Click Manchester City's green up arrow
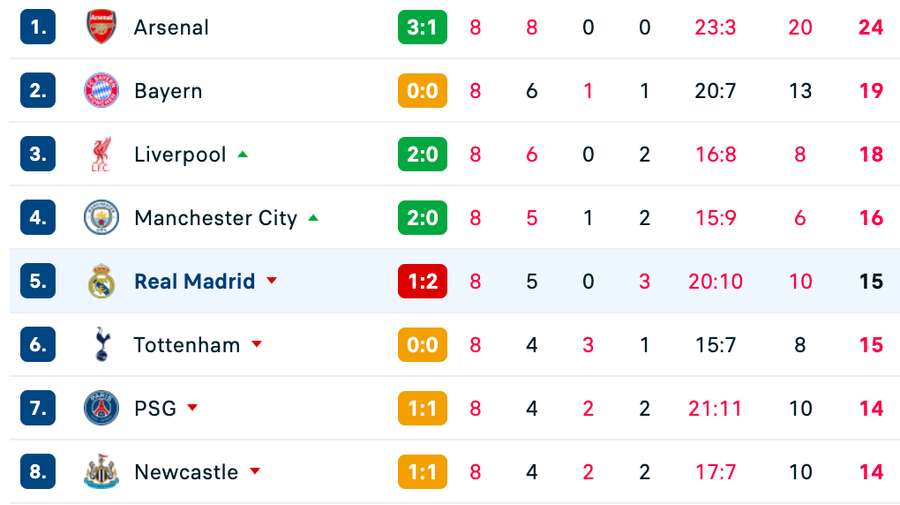The width and height of the screenshot is (900, 505). [314, 217]
